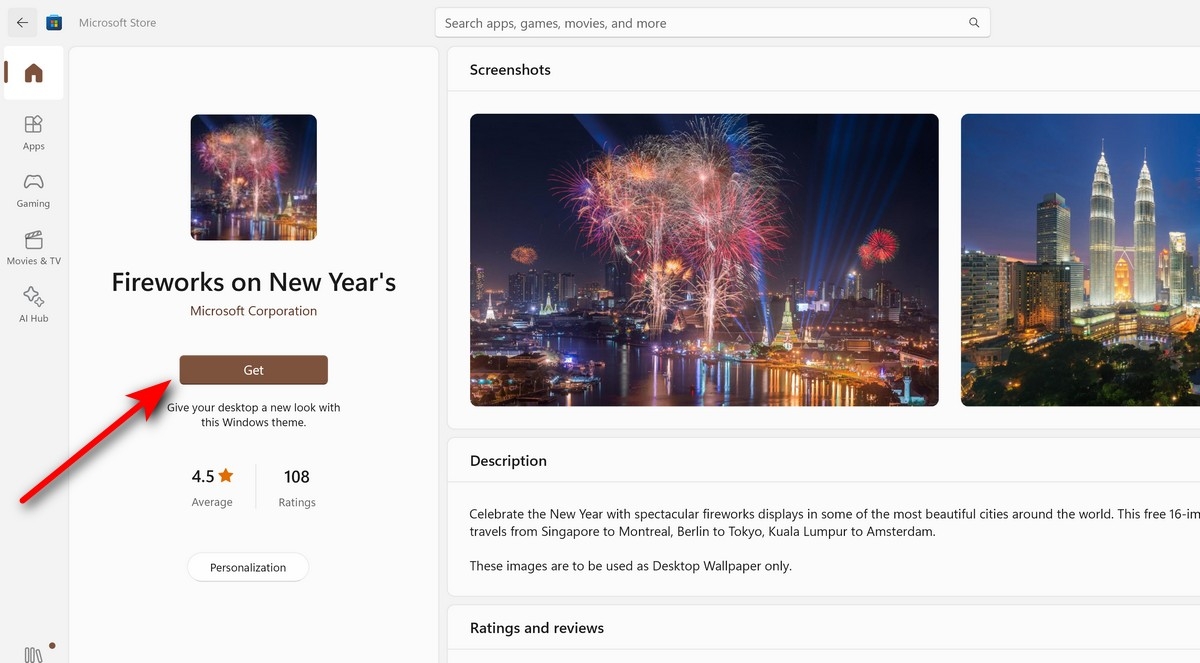Screen dimensions: 1200x663
Task: Select the Fireworks on New Year's title
Action: [254, 282]
